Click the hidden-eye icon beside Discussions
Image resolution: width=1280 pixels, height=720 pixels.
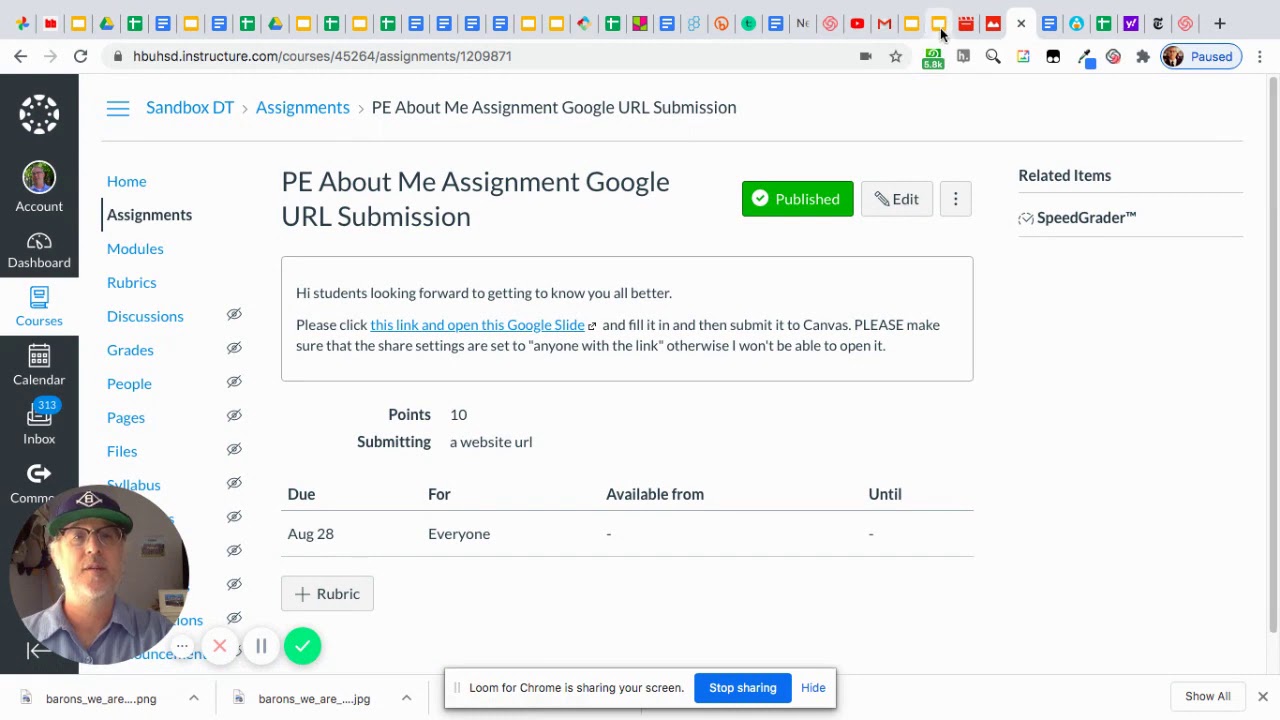[x=234, y=314]
